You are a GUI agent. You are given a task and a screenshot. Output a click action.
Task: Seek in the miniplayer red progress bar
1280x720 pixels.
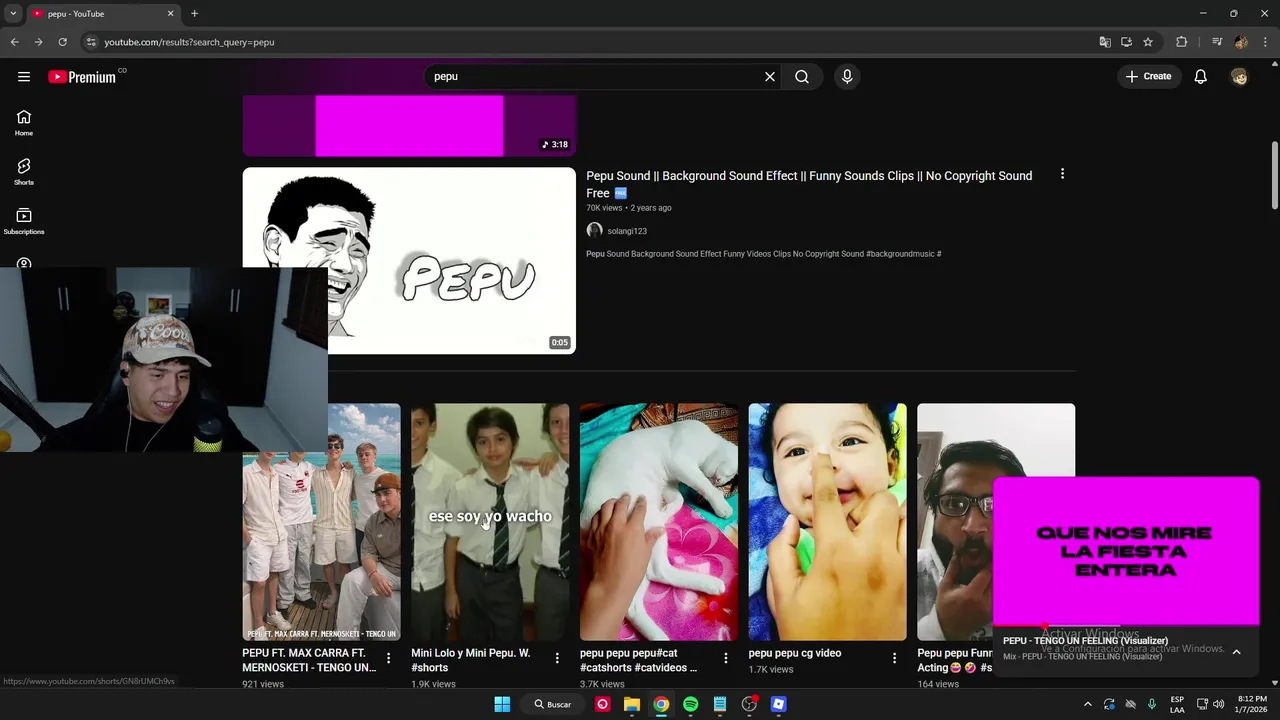(x=1126, y=626)
